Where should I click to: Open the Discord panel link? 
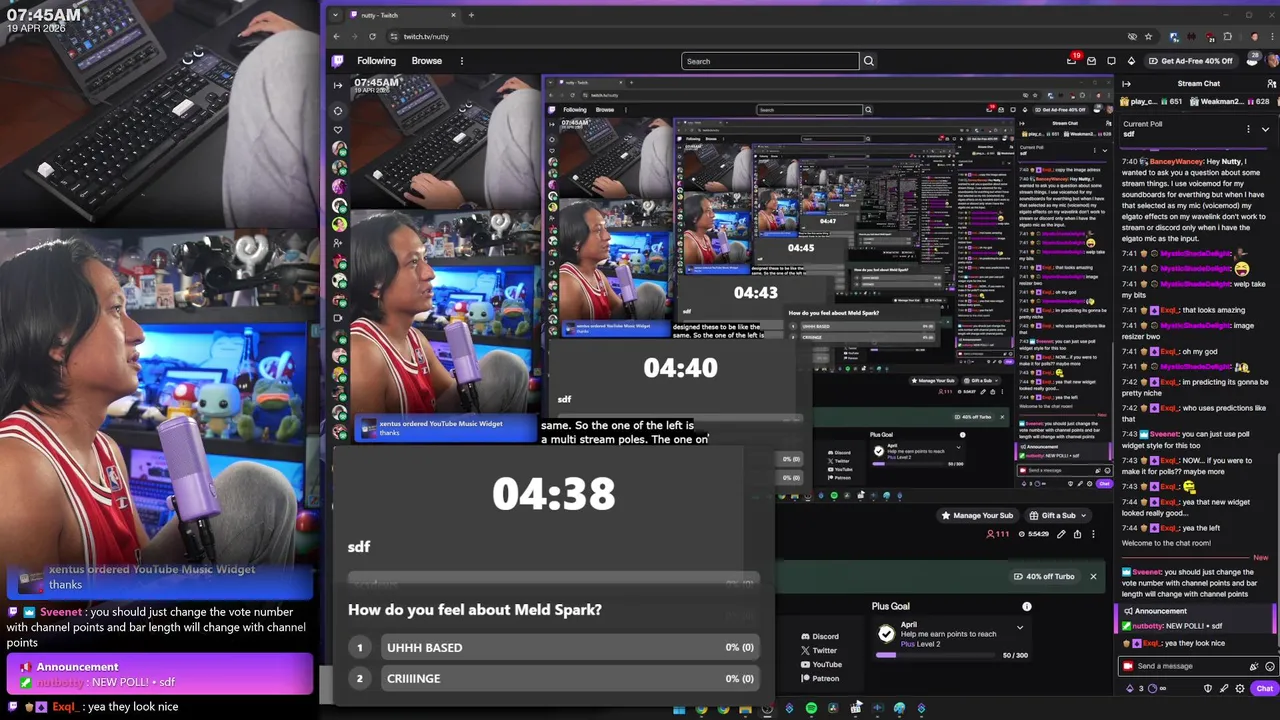point(820,636)
